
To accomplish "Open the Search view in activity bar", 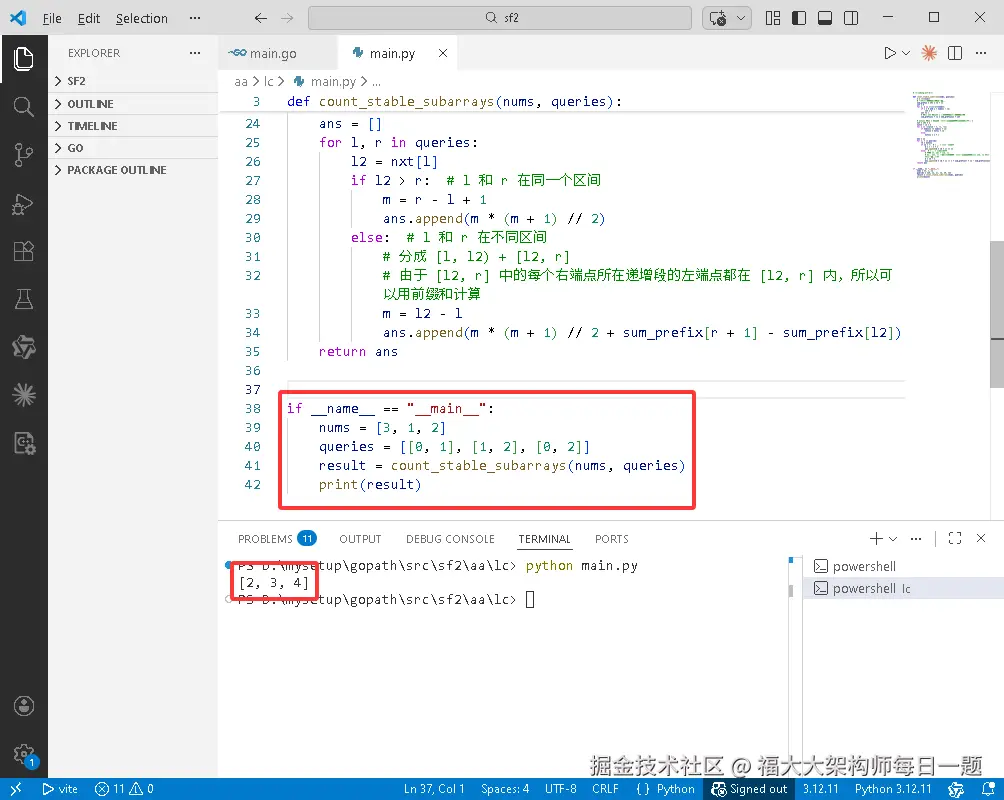I will 24,106.
